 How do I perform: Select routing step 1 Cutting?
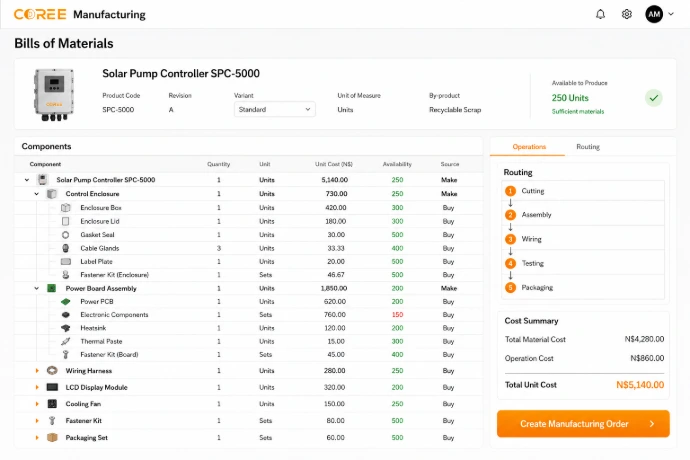pos(583,191)
